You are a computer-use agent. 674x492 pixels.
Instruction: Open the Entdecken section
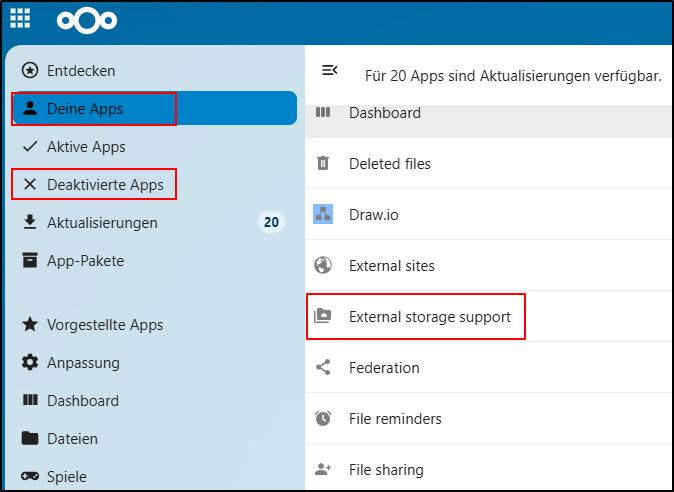pos(80,71)
